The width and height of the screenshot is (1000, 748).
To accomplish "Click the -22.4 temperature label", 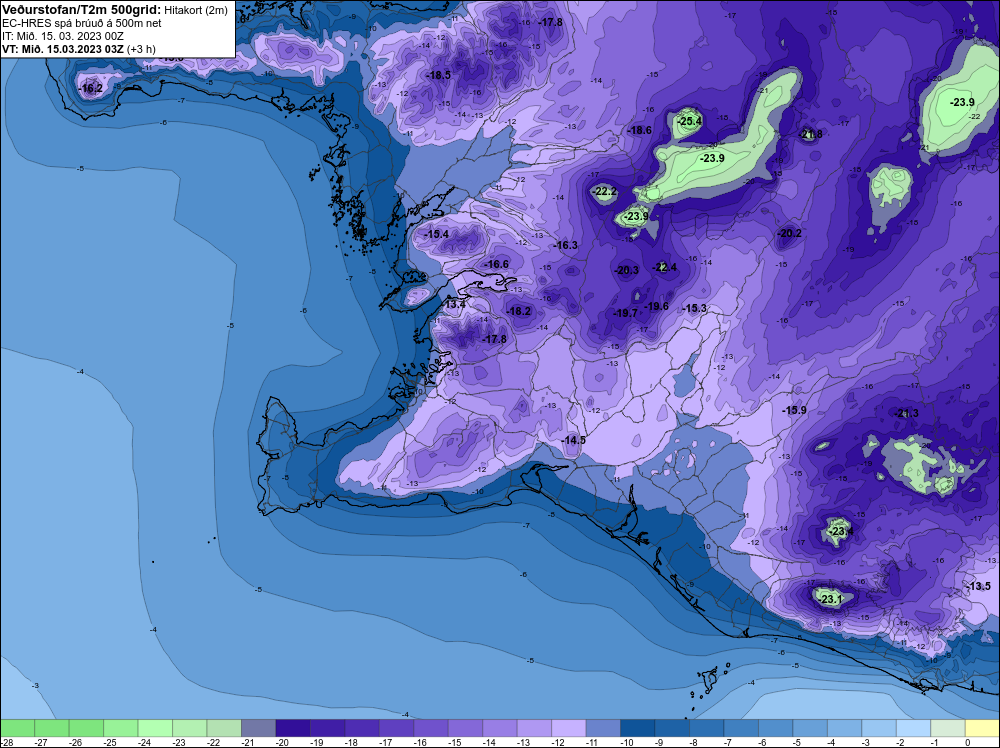I will (x=665, y=267).
